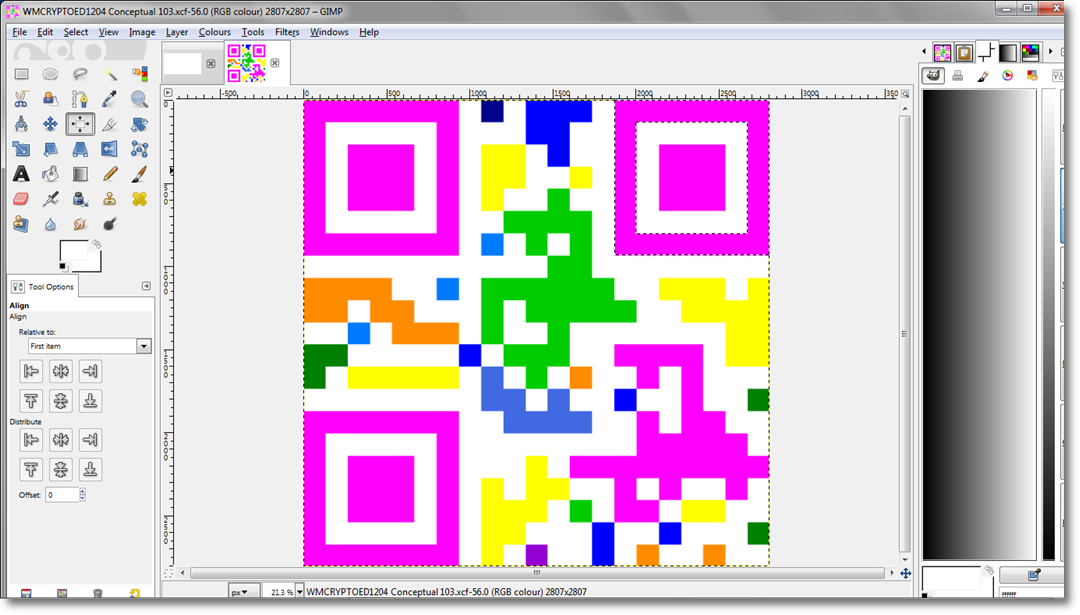Choose the Move tool
Viewport: 1080px width, 615px height.
click(50, 124)
